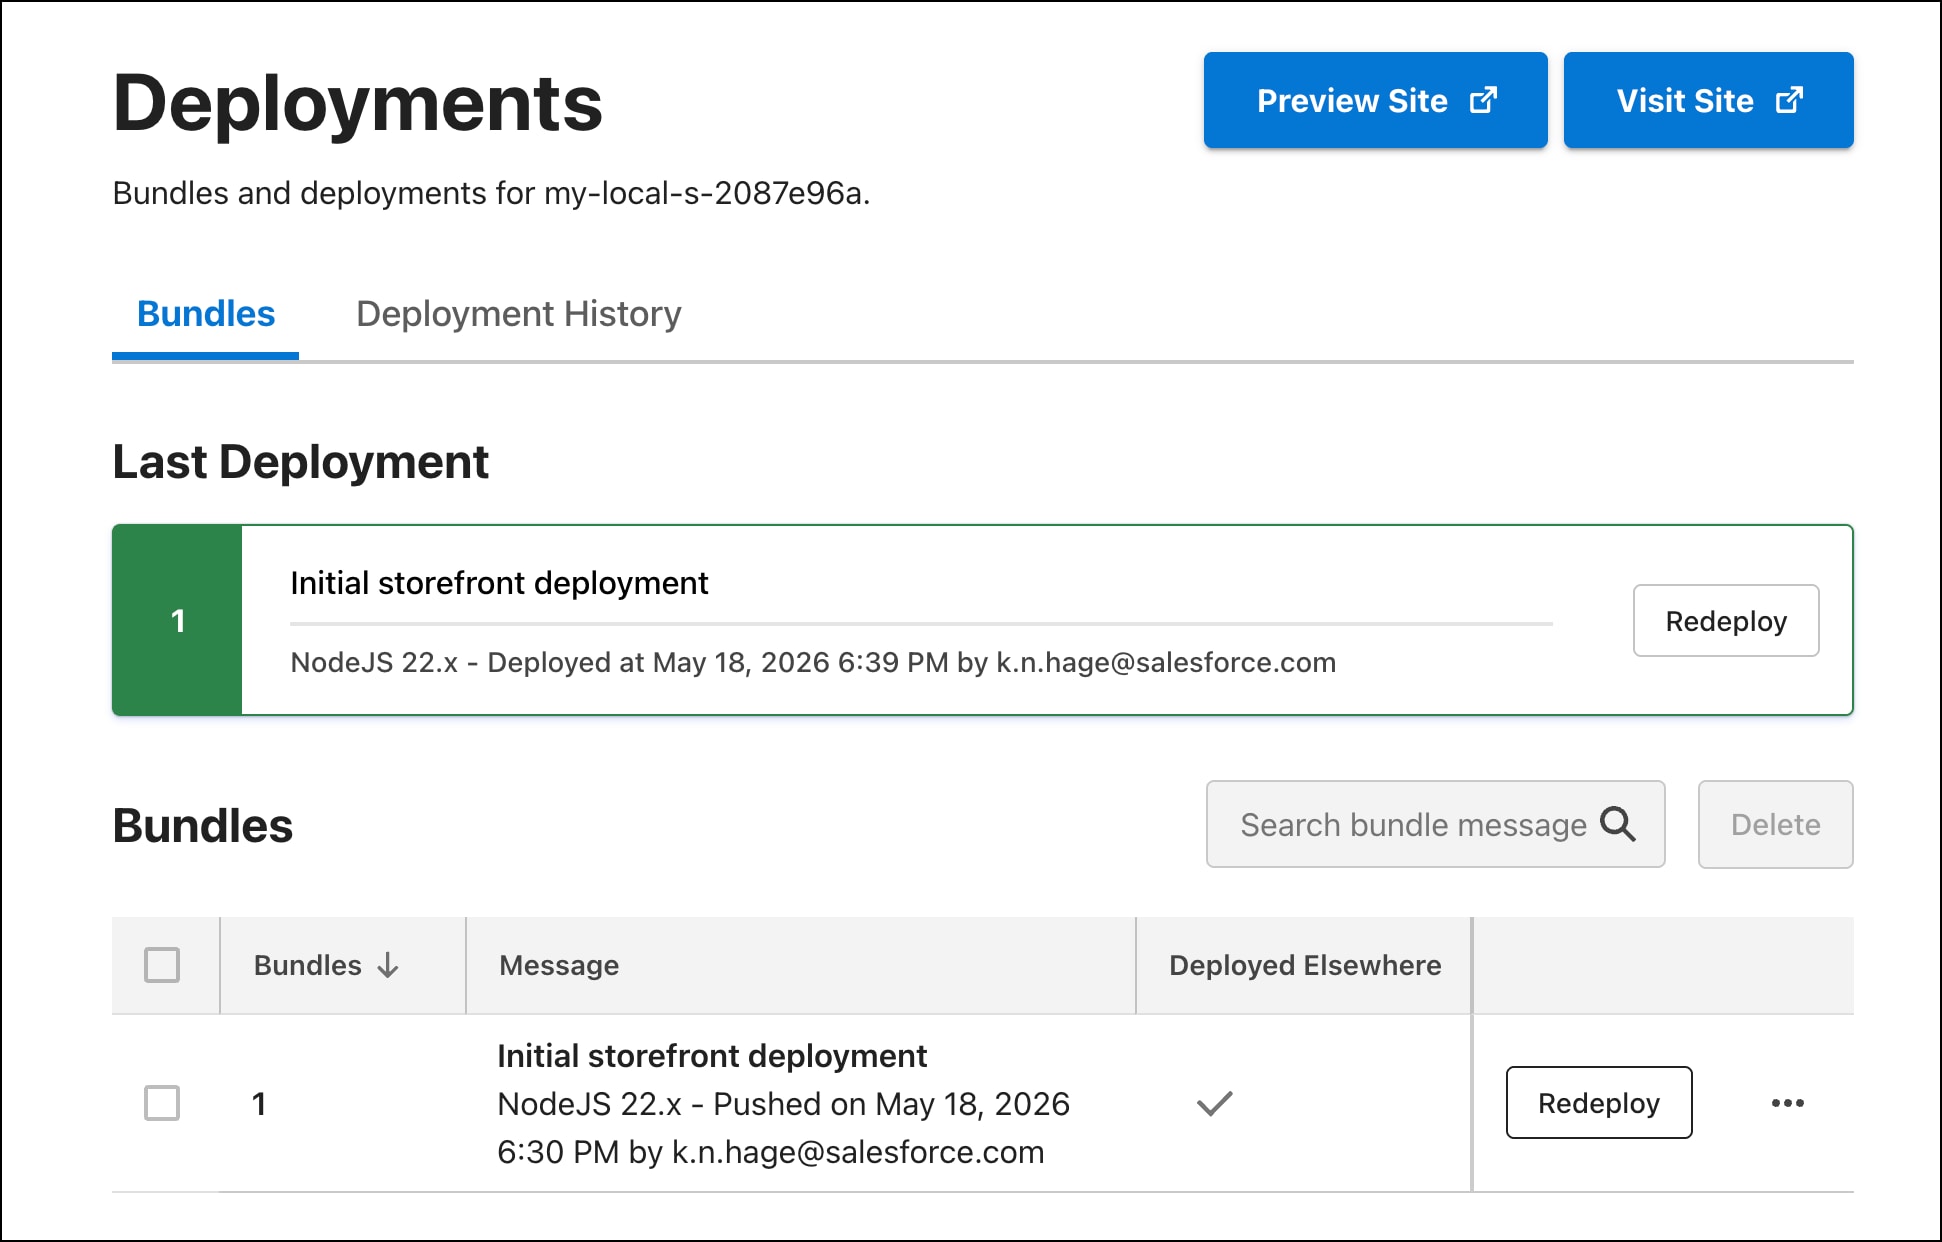Viewport: 1942px width, 1242px height.
Task: Click bundle number 1 in table row
Action: click(x=258, y=1104)
